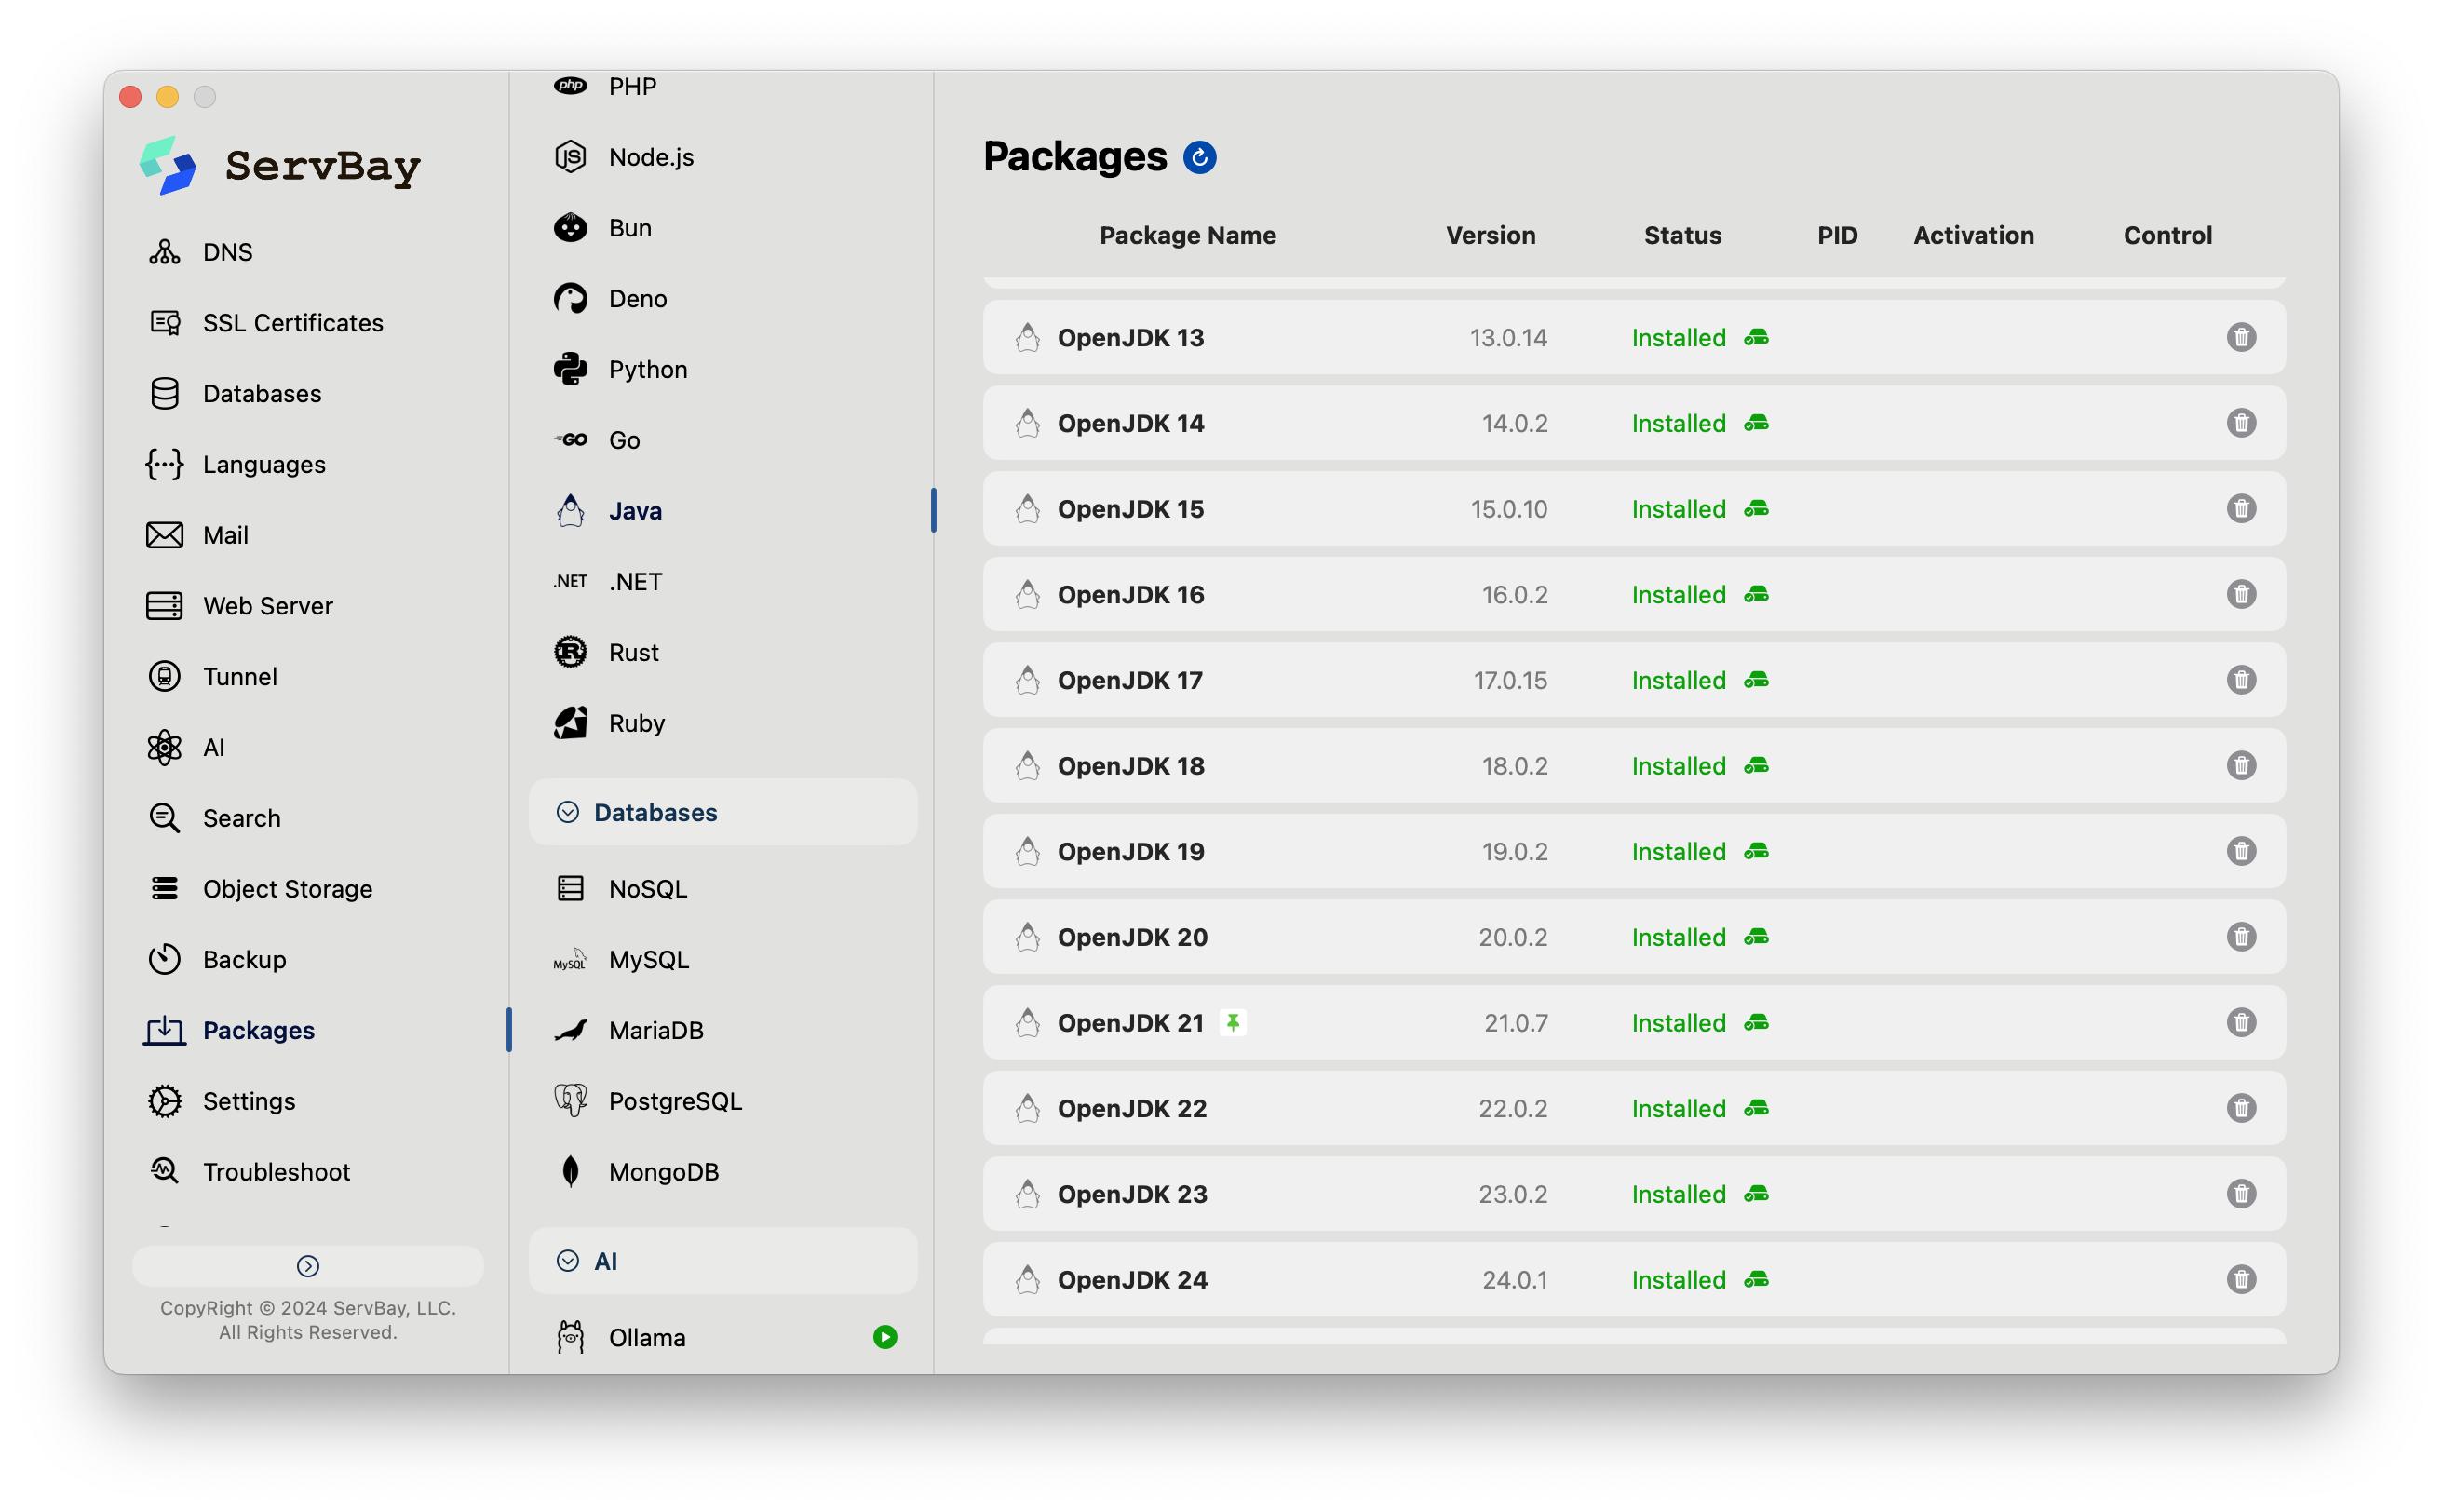
Task: Click the green pin icon beside OpenJDK 21
Action: (1232, 1023)
